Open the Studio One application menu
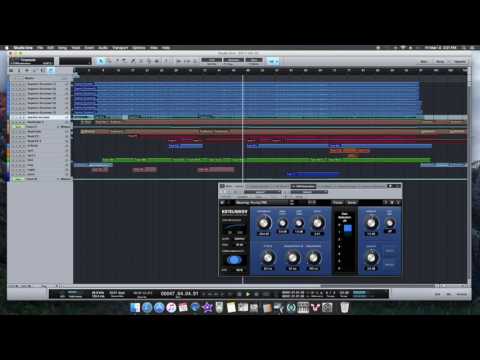 click(23, 48)
